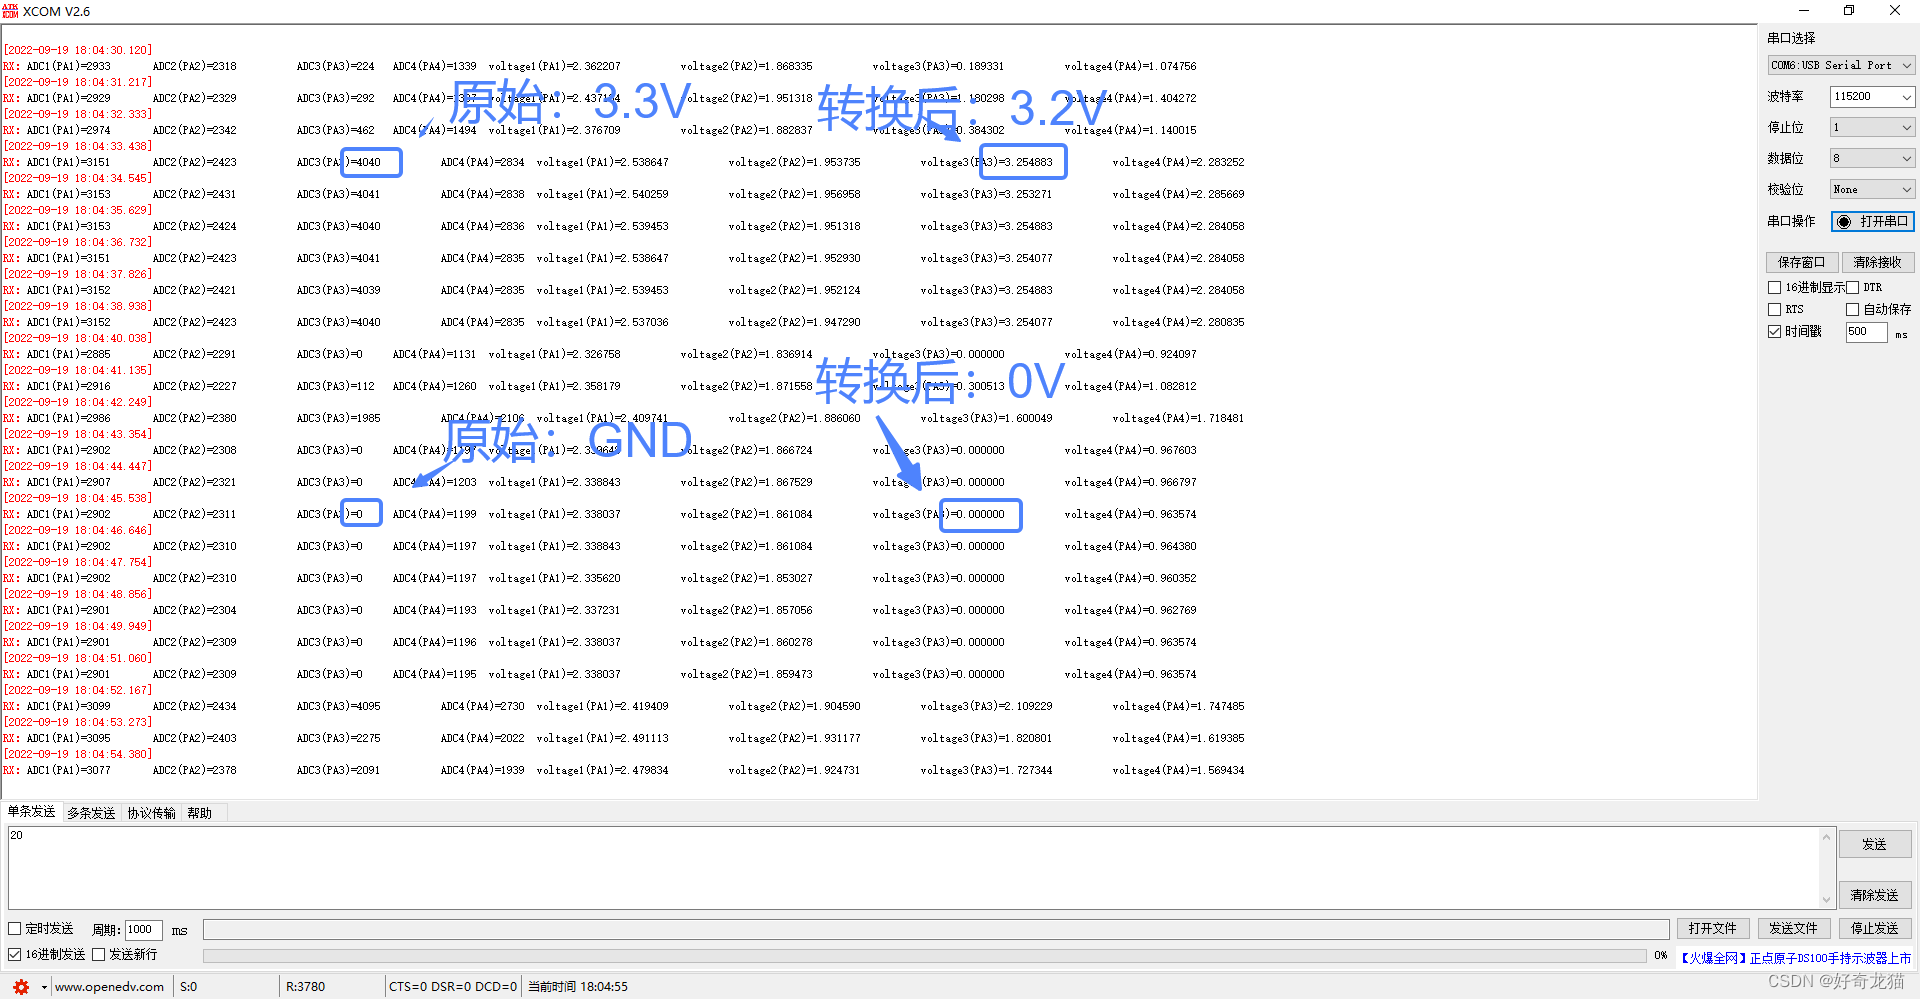Open the stop bits dropdown showing 1

[x=1872, y=127]
